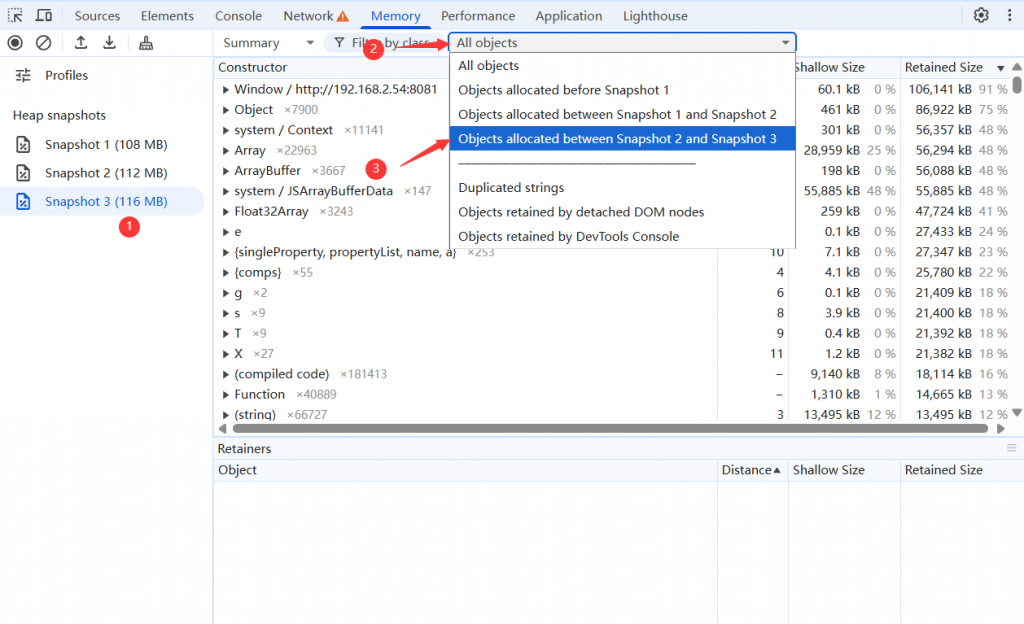Click the load profile upload icon
Viewport: 1024px width, 624px height.
(81, 43)
